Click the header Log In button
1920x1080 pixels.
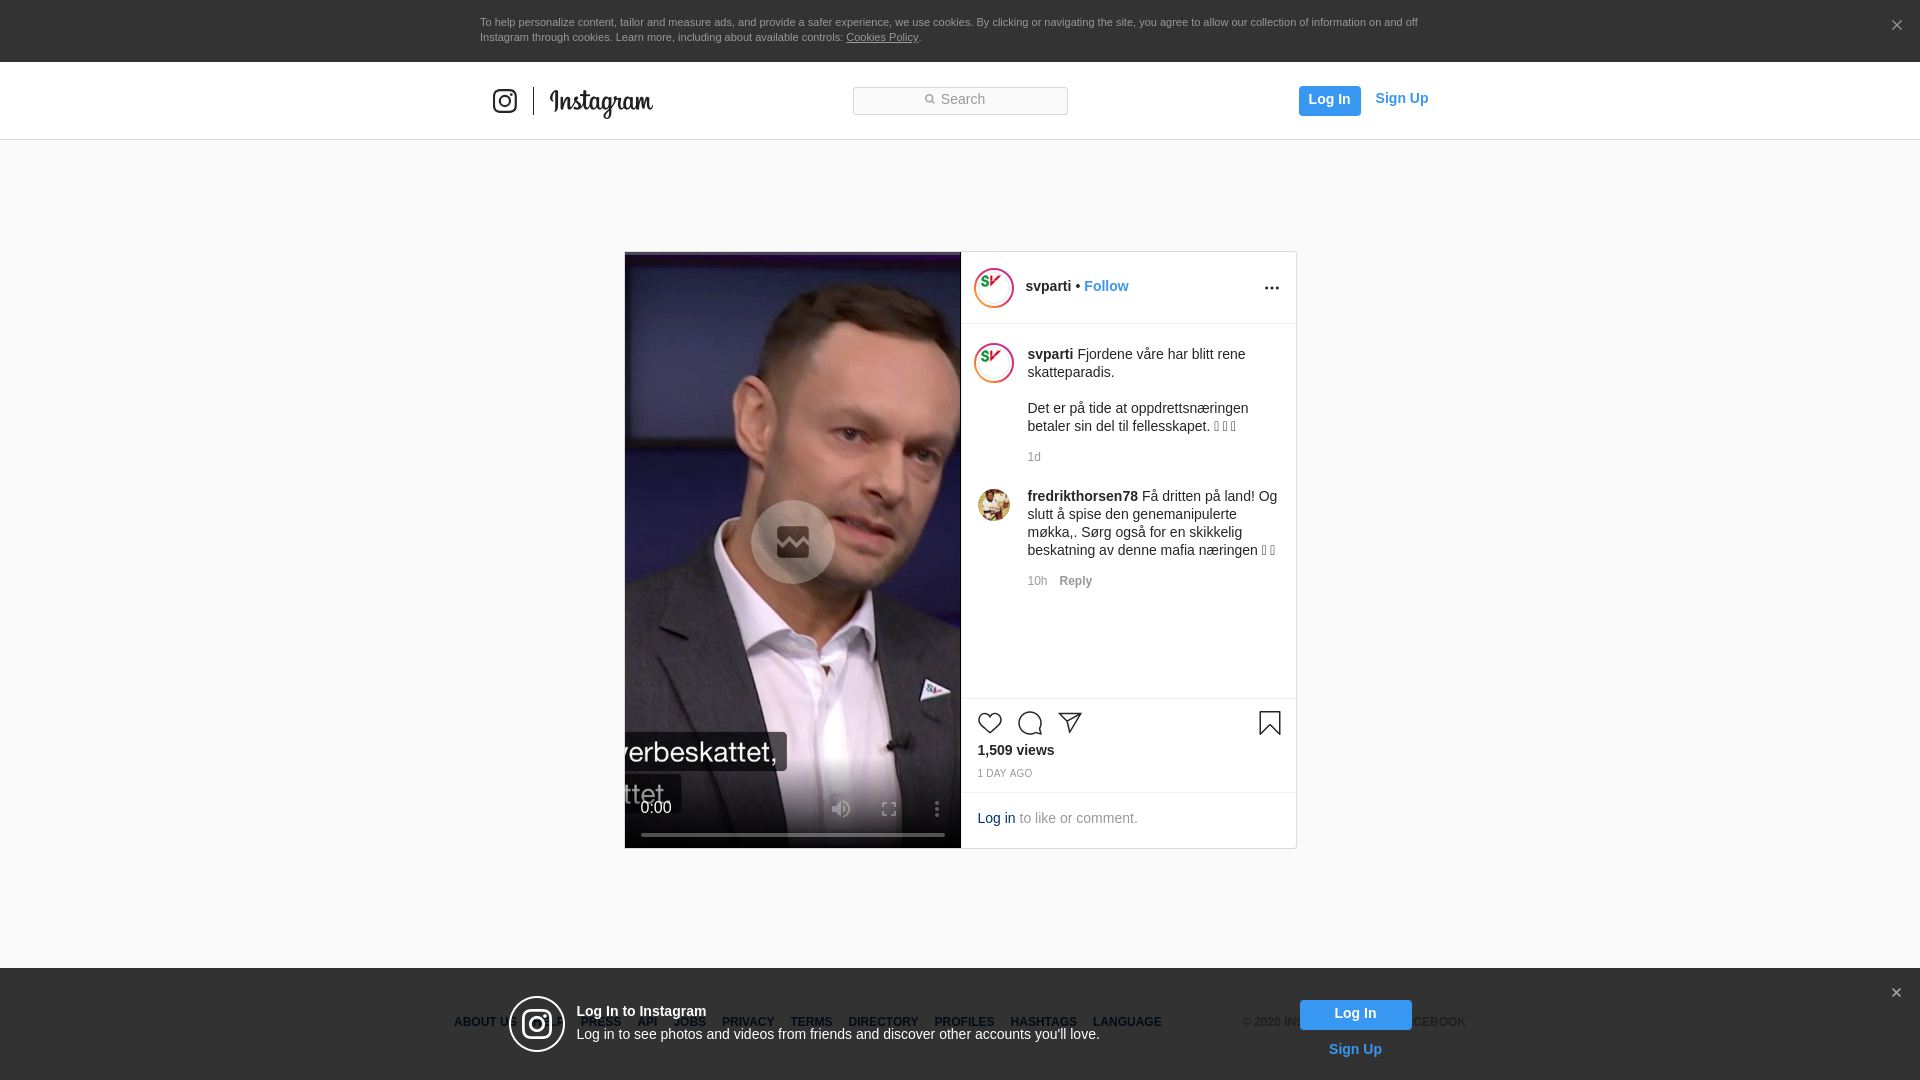[x=1329, y=100]
